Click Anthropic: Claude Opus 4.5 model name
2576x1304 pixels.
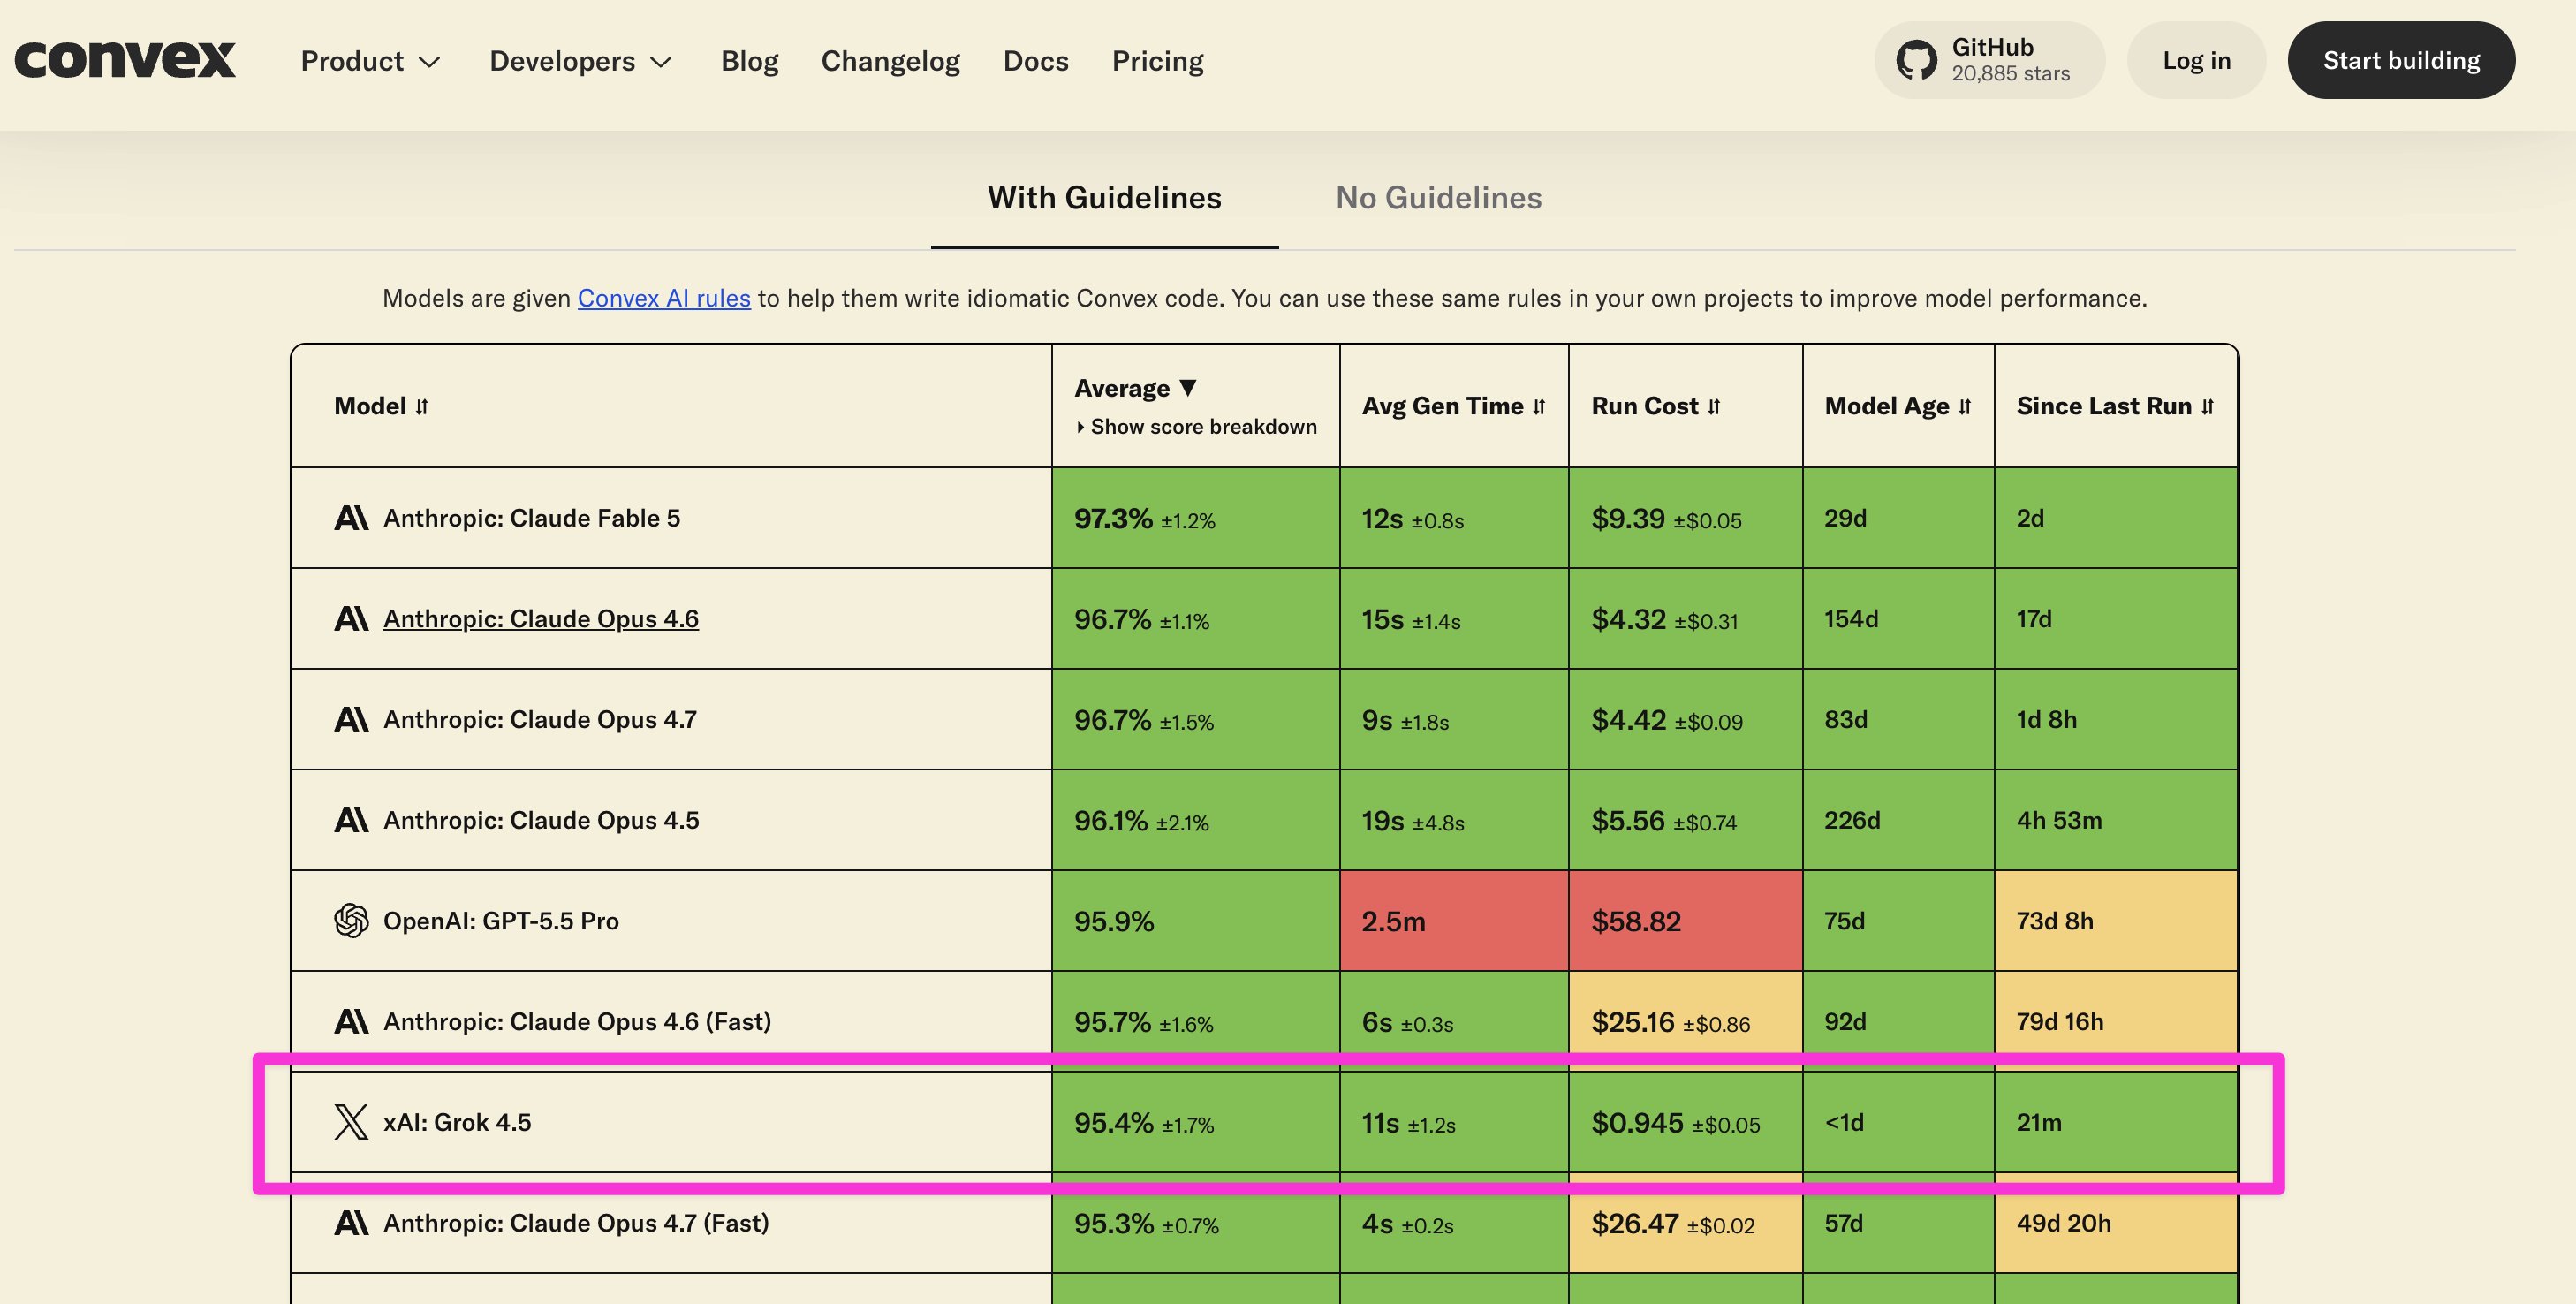tap(541, 820)
